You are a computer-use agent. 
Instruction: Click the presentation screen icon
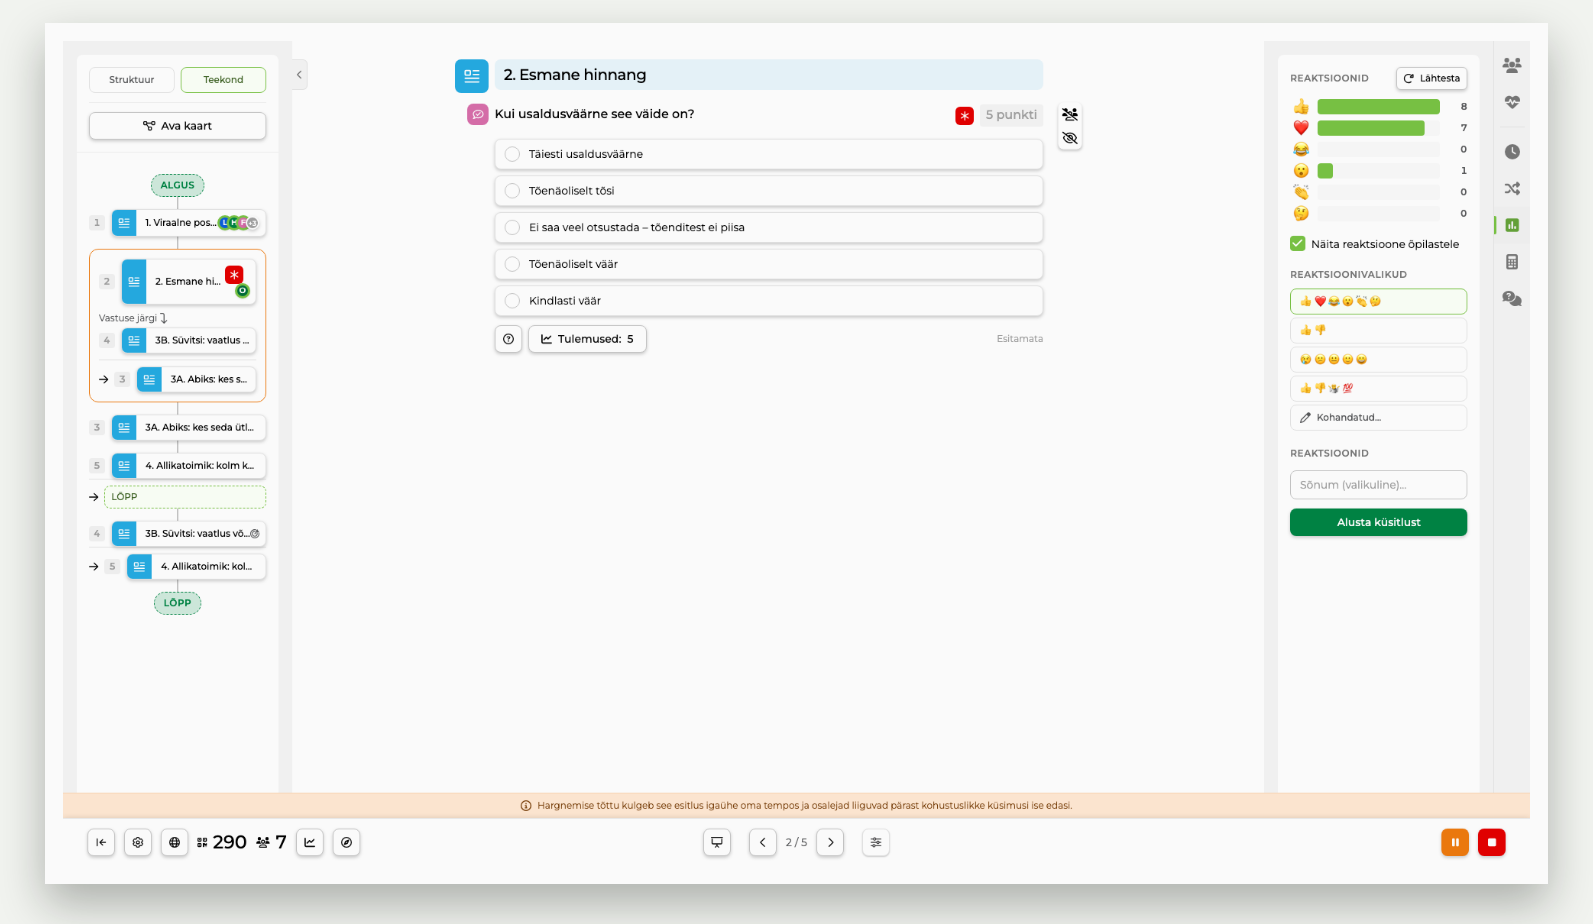point(717,842)
